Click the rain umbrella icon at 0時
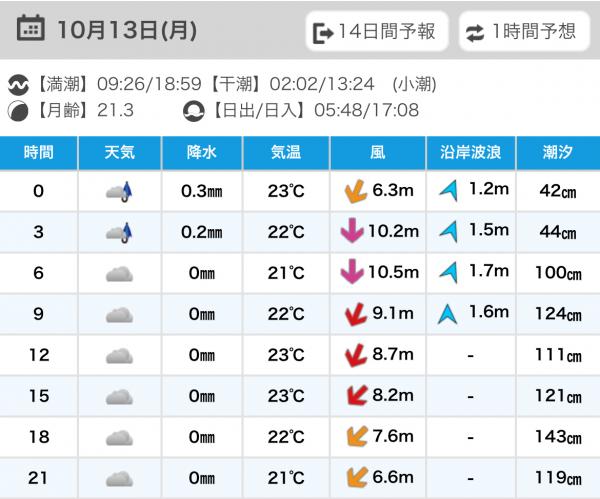Viewport: 600px width, 499px height. (119, 191)
